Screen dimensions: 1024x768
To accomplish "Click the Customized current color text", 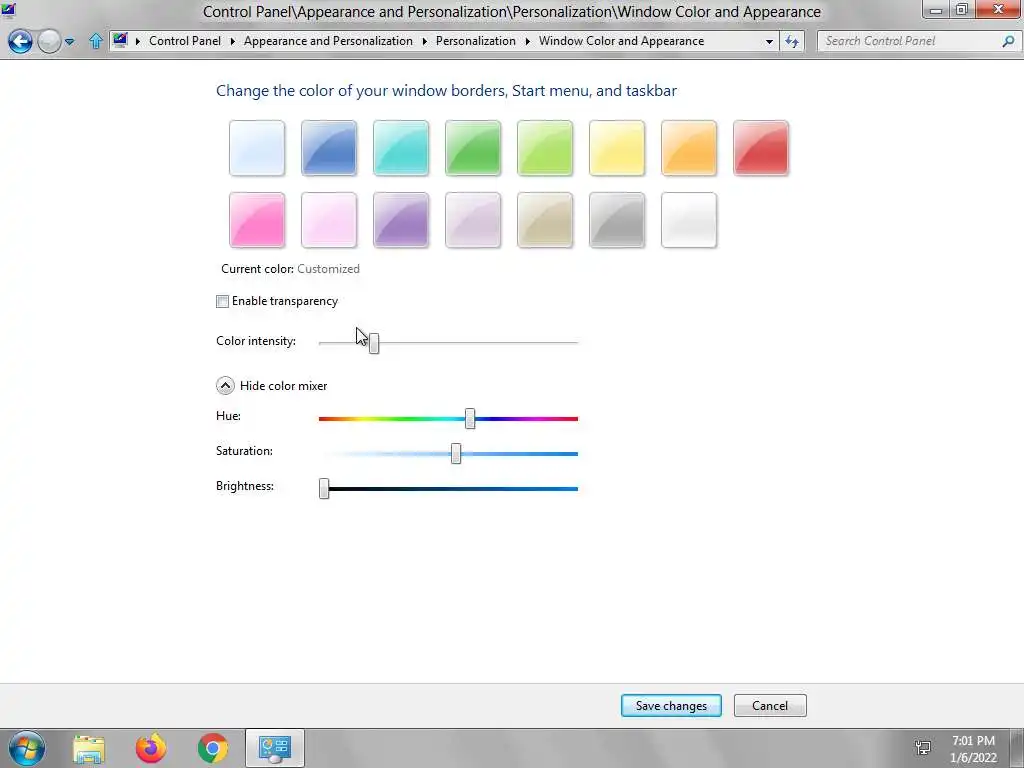I will point(328,269).
